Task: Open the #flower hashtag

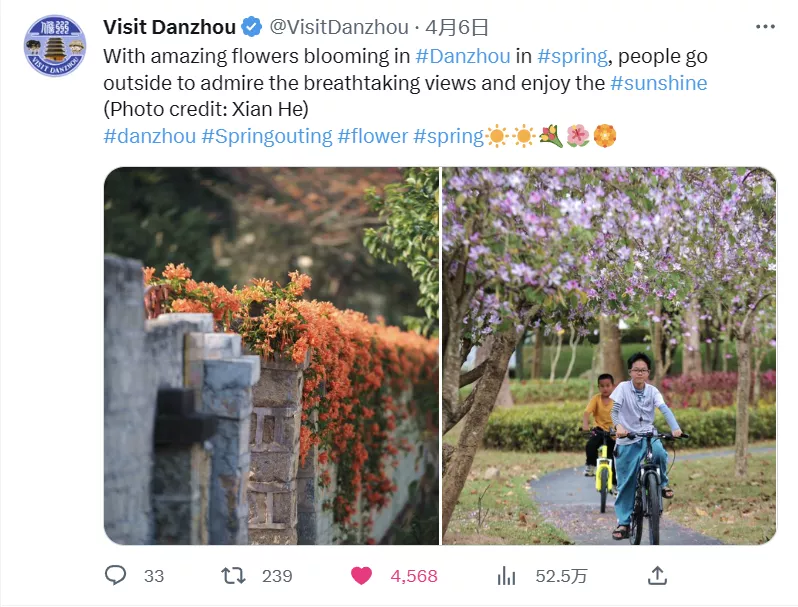Action: (373, 136)
